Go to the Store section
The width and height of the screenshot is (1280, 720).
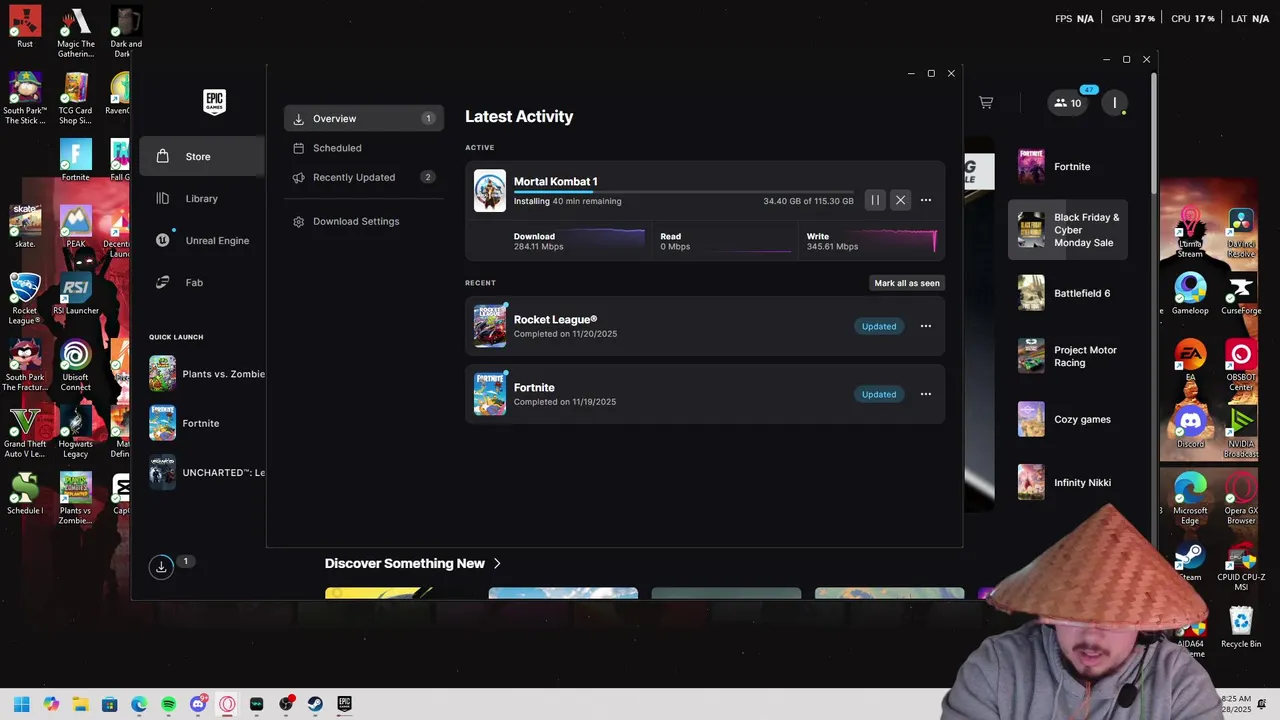202,156
